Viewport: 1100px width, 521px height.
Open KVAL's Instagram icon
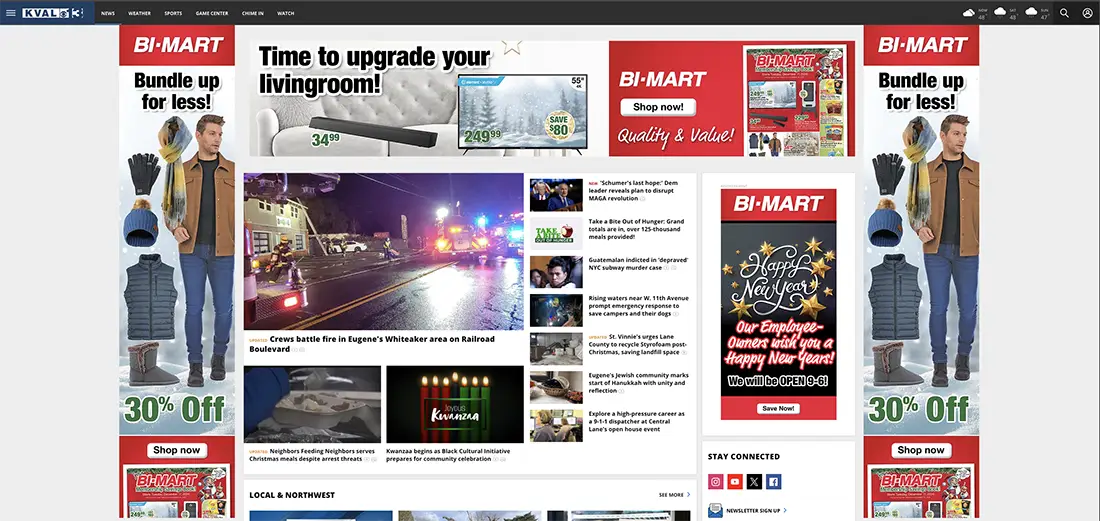[x=716, y=482]
